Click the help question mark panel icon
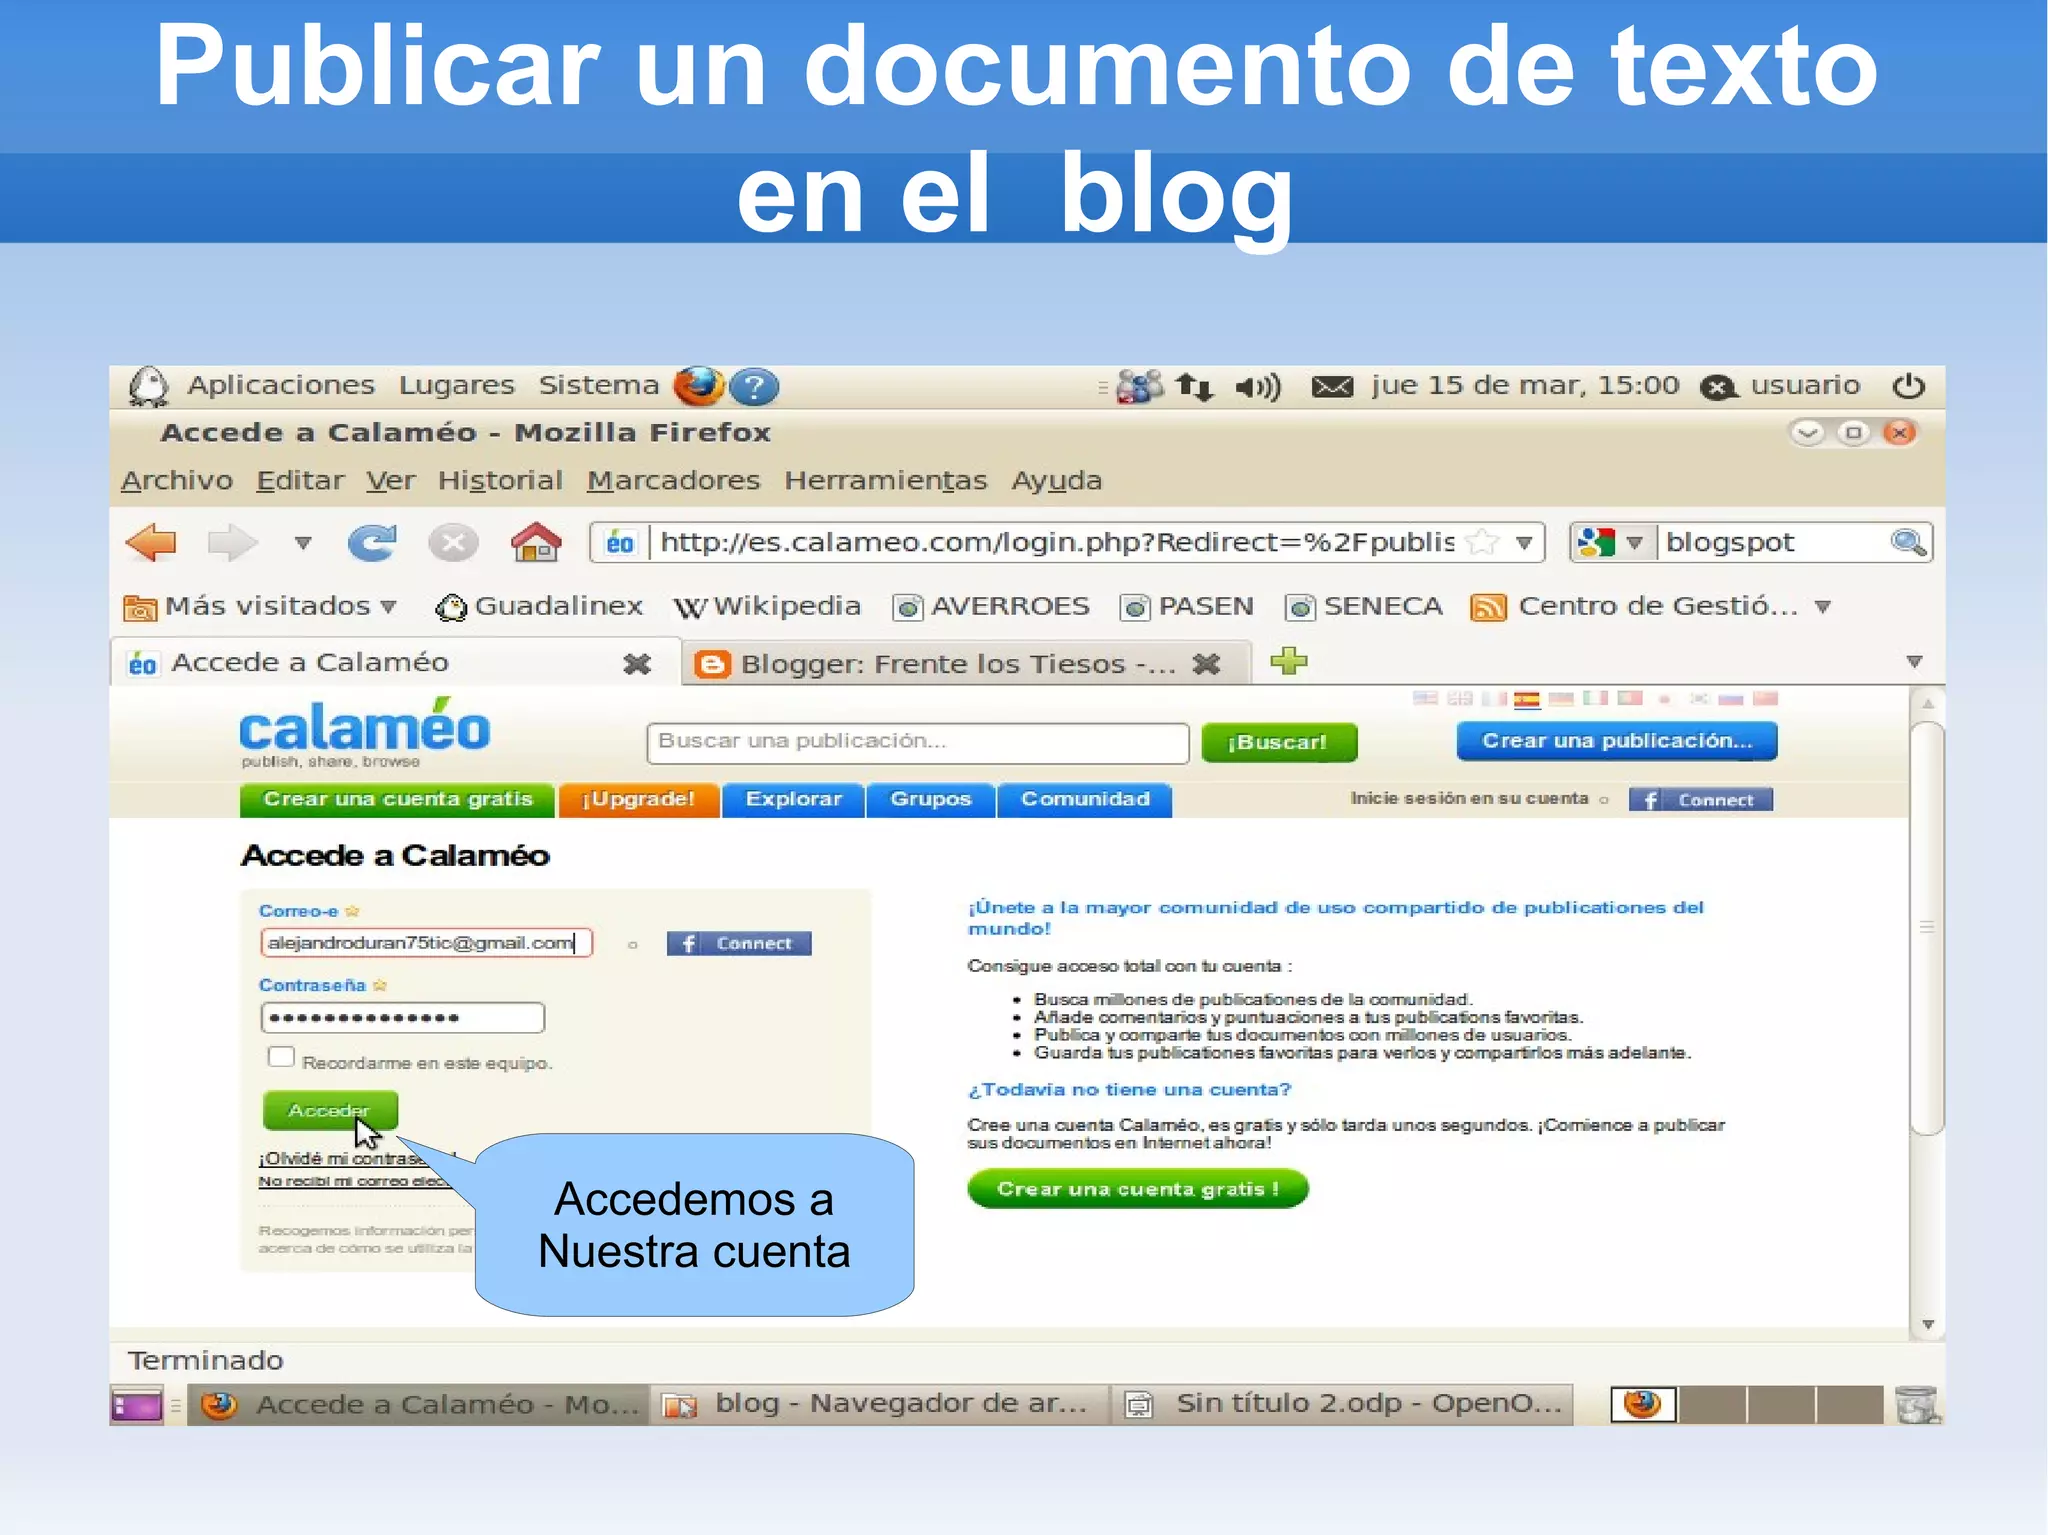Screen dimensions: 2048x1535 point(754,387)
